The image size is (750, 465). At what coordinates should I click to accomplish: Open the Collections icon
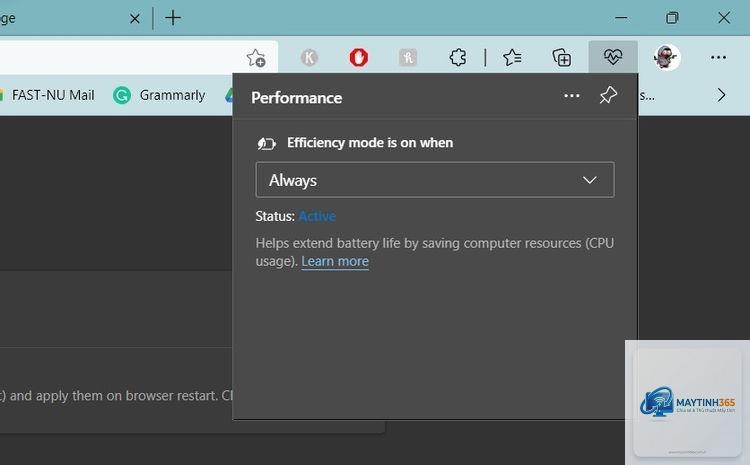(x=562, y=58)
